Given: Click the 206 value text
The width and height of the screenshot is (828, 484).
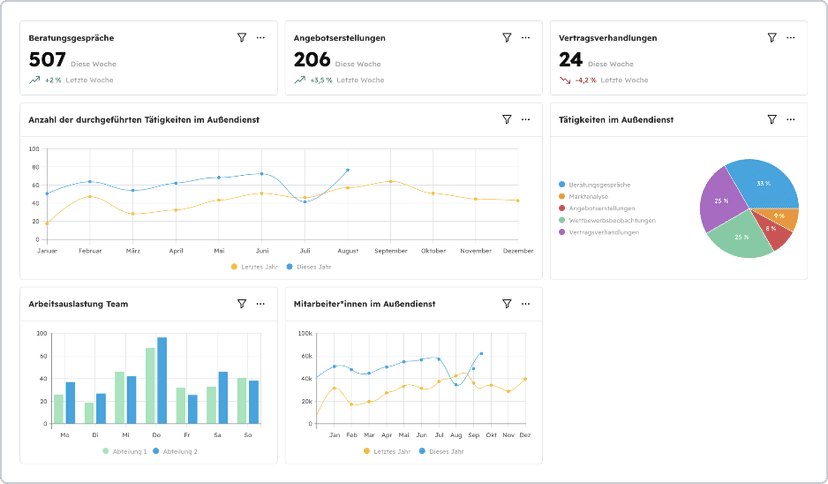Looking at the screenshot, I should pos(312,60).
